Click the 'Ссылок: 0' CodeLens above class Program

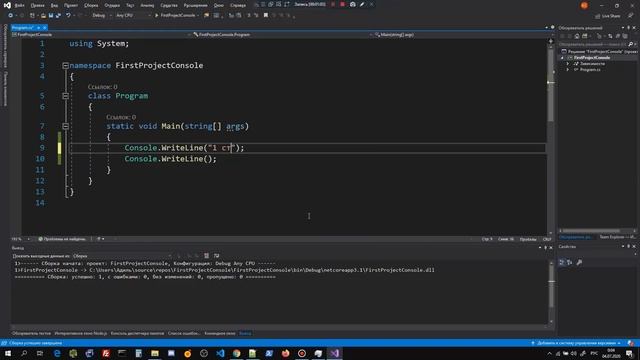[x=102, y=87]
